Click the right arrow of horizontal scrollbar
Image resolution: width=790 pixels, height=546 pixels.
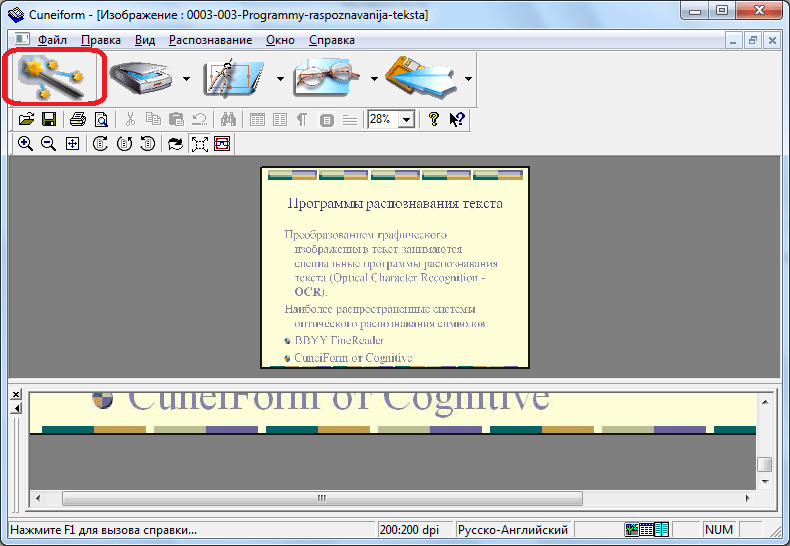(x=747, y=498)
